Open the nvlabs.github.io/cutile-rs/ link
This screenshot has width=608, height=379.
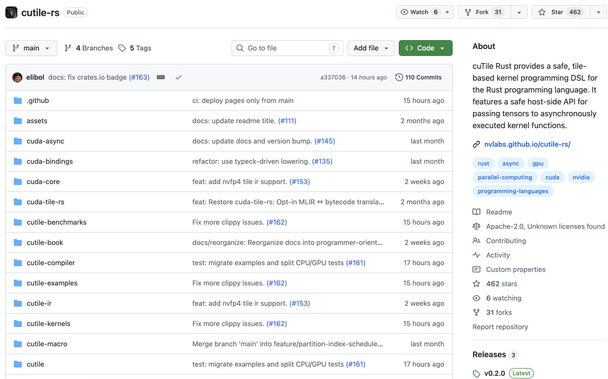click(527, 144)
